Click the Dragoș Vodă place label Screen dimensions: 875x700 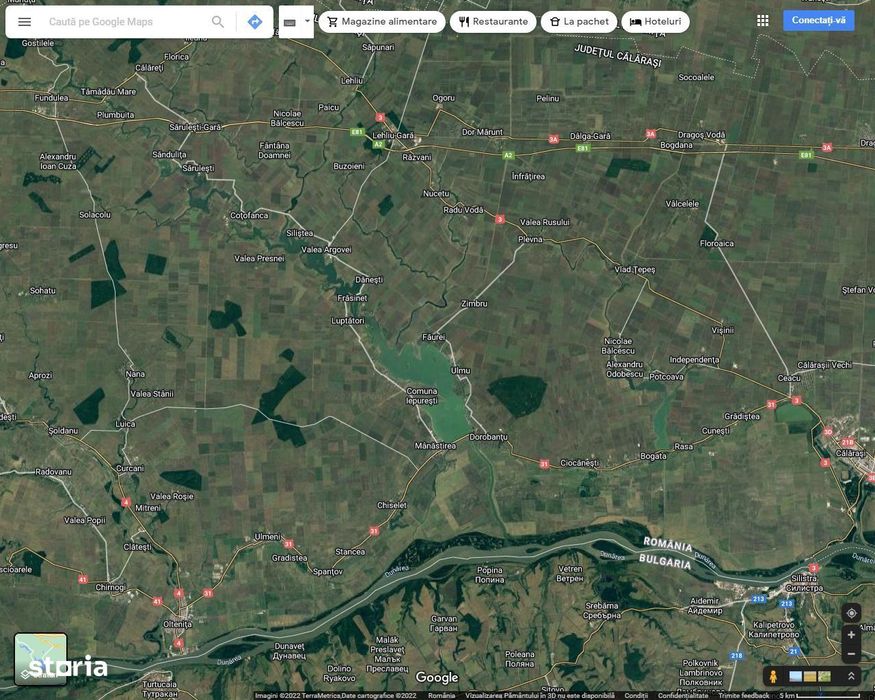click(701, 135)
